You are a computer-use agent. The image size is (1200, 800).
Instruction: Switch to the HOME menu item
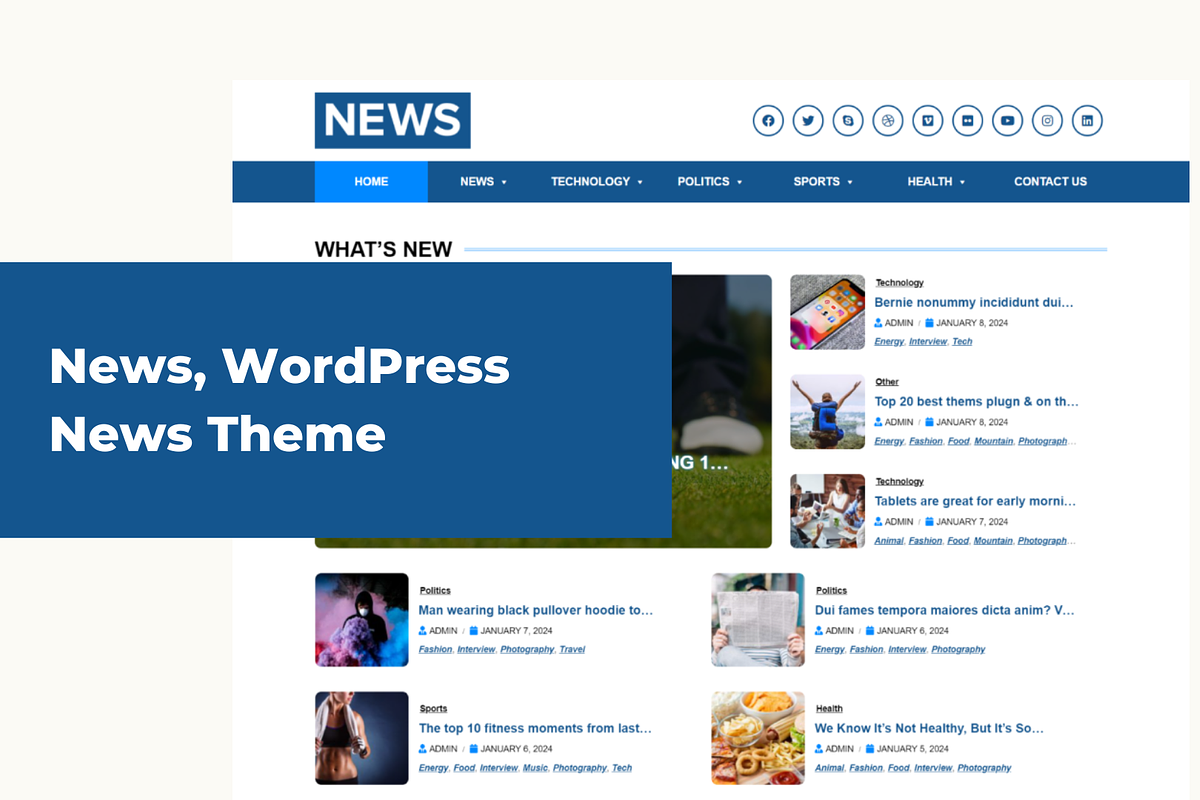coord(371,181)
